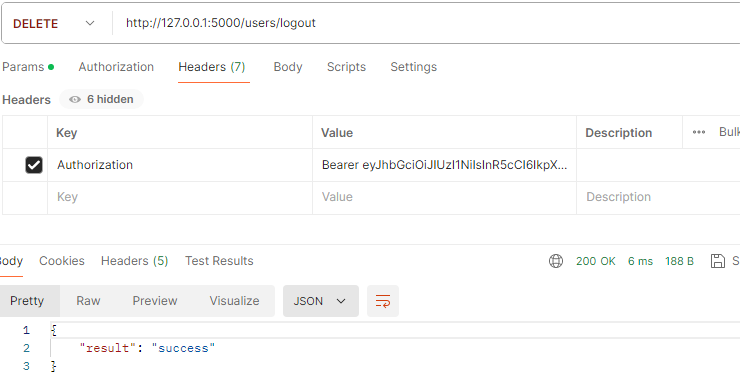Select the Headers (7) request tab

(x=212, y=67)
